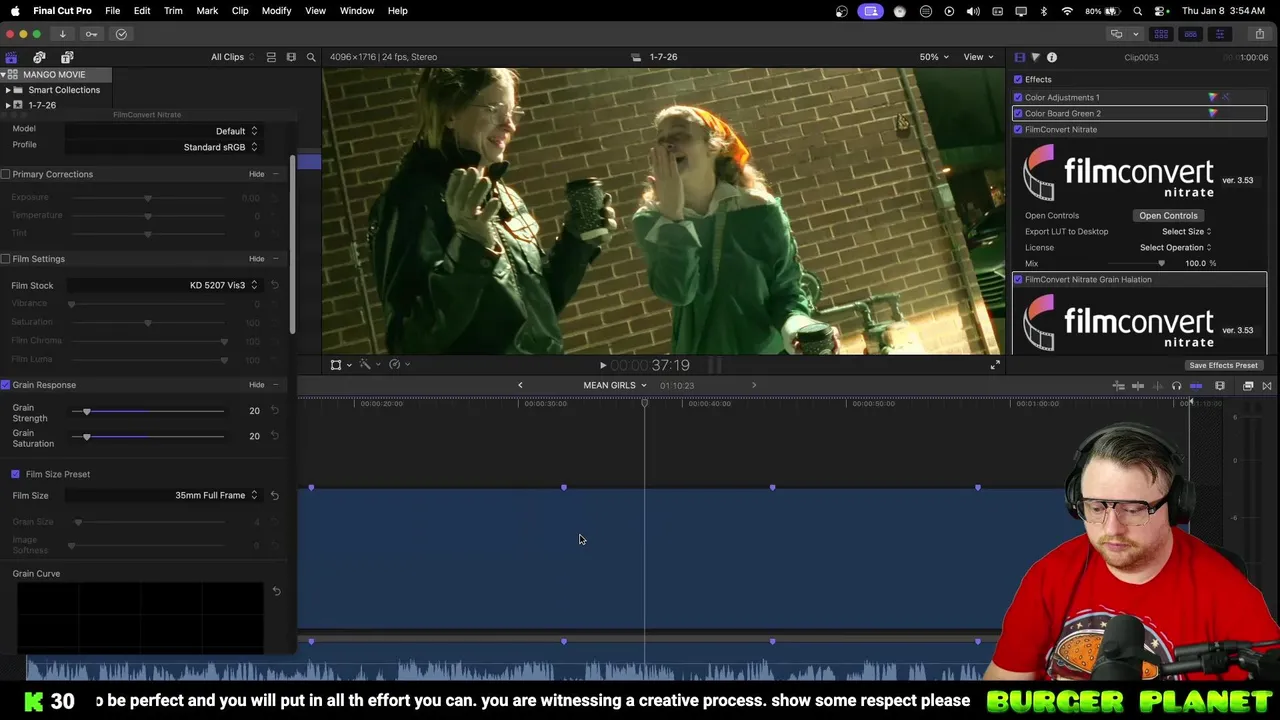Click the filmstrip clip filtering icon
This screenshot has width=1280, height=720.
click(291, 57)
